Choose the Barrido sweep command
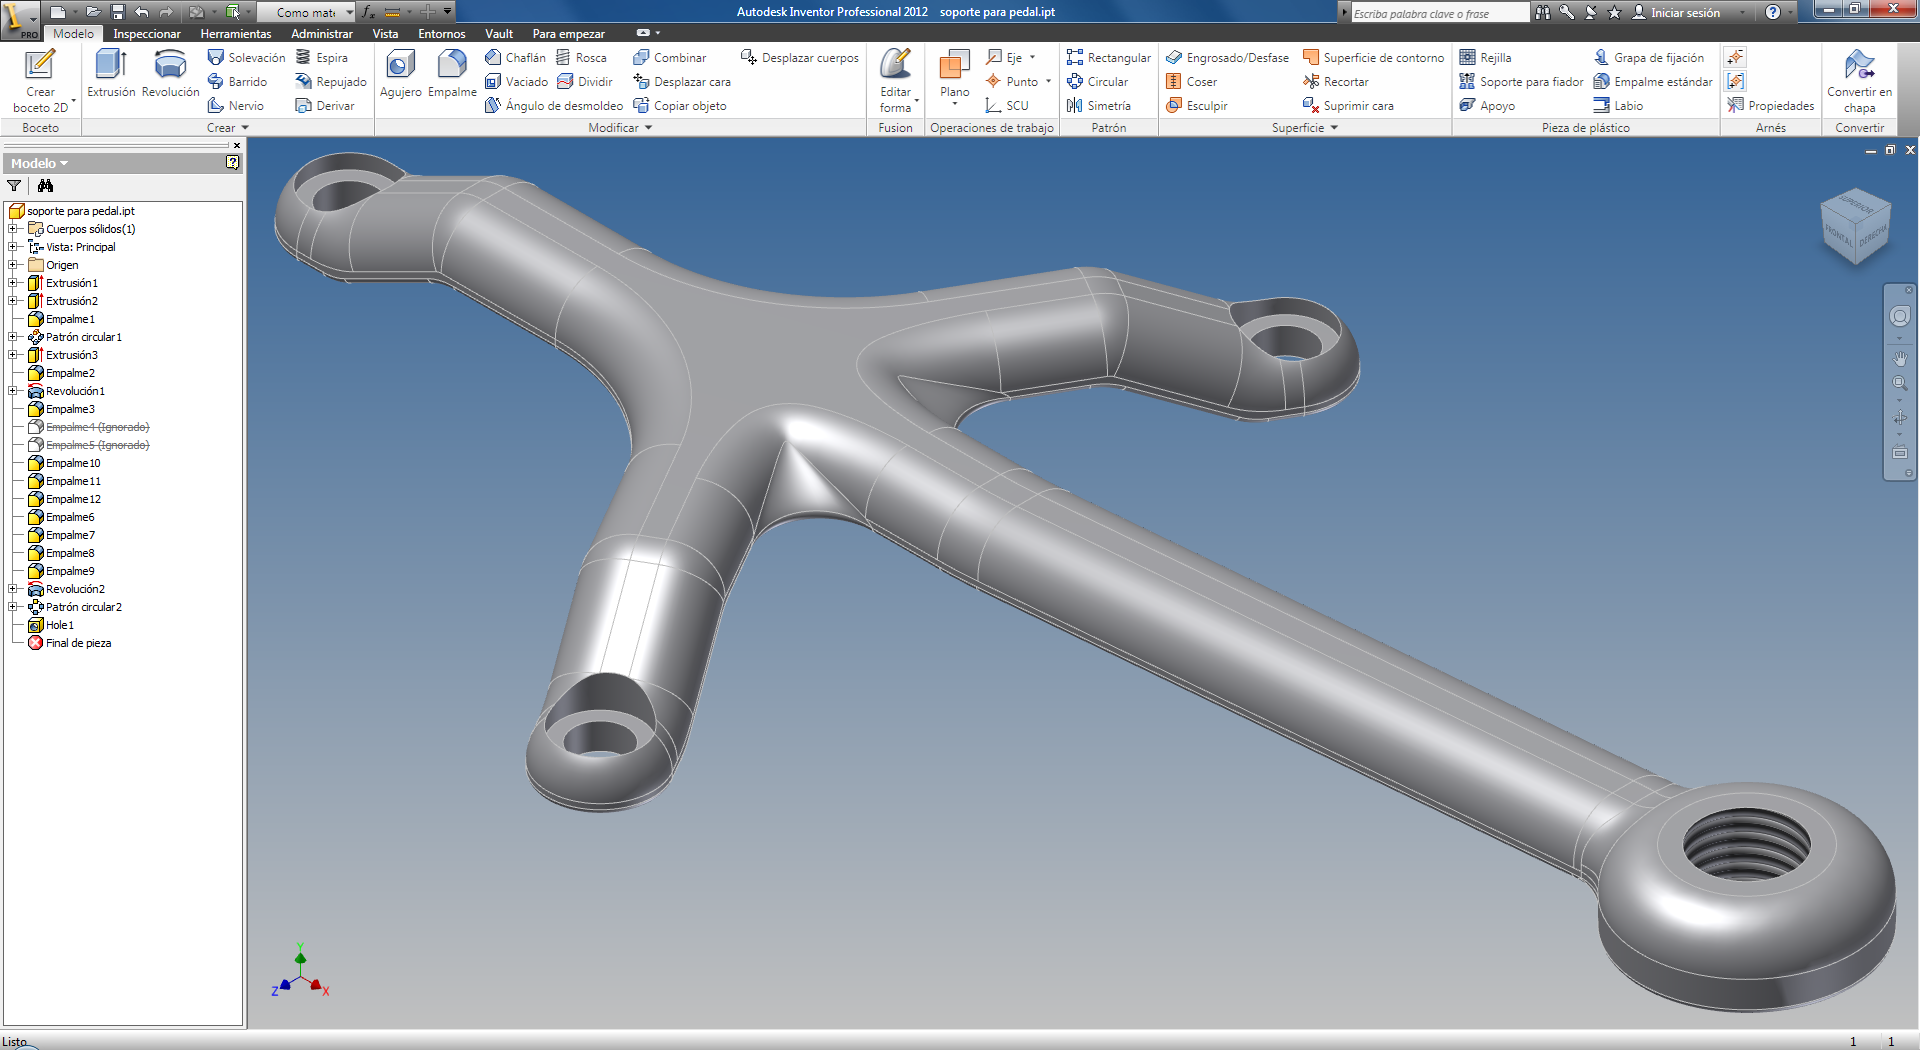Screen dimensions: 1920x1050 (x=237, y=82)
